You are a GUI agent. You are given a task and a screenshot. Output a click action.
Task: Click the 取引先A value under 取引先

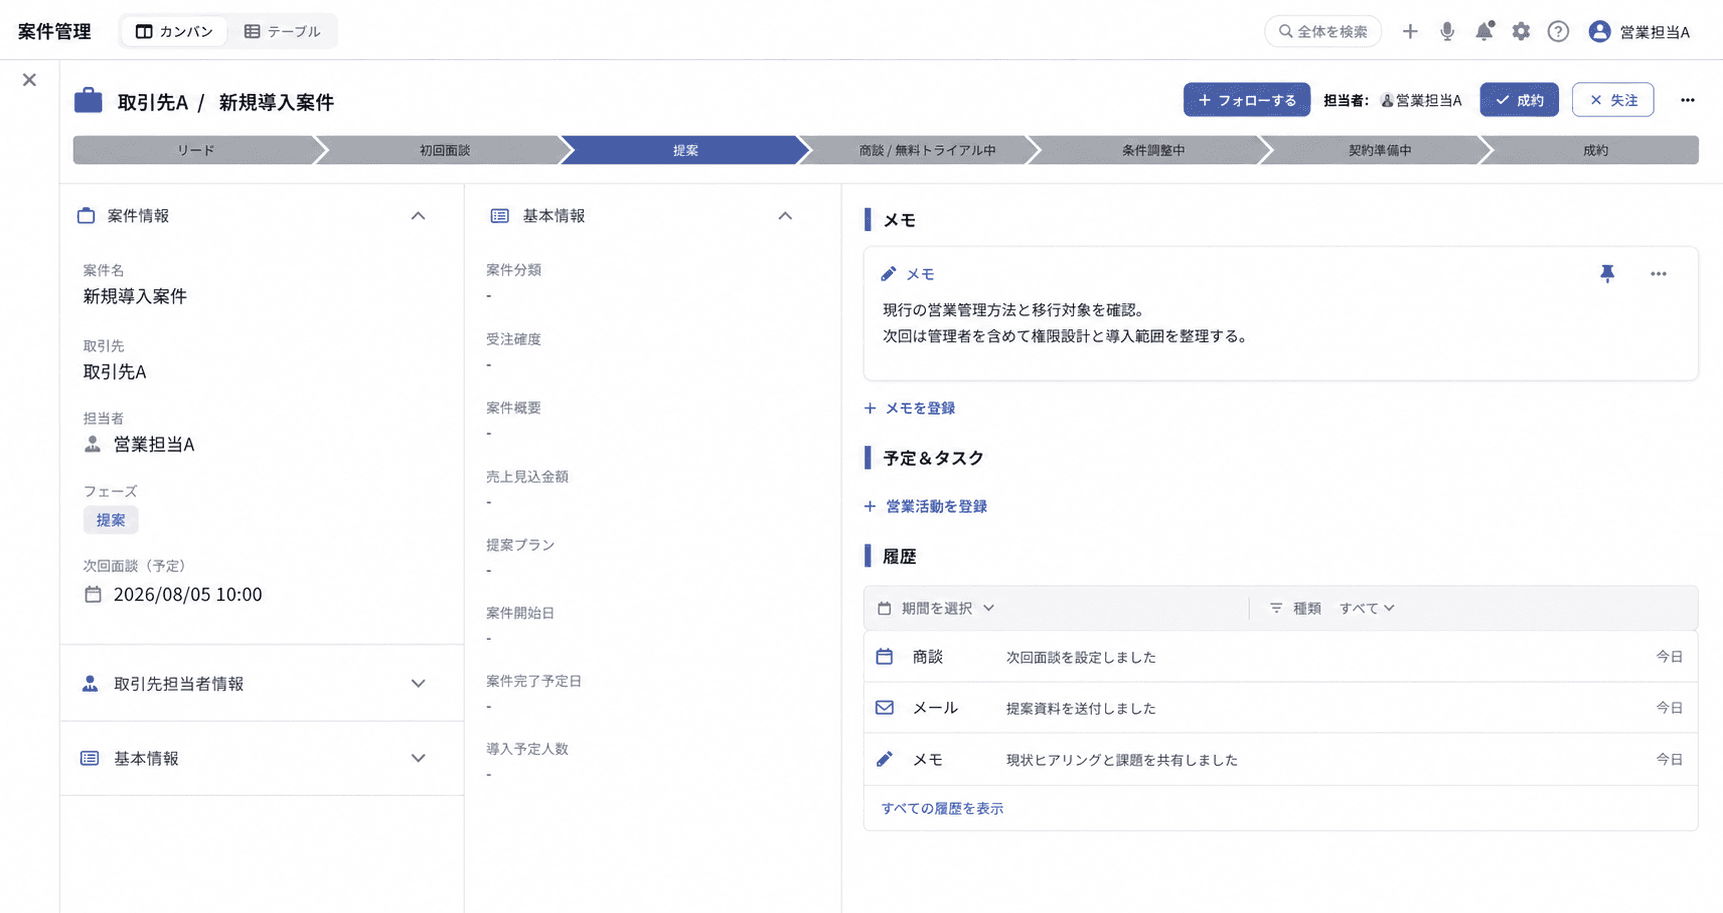115,372
